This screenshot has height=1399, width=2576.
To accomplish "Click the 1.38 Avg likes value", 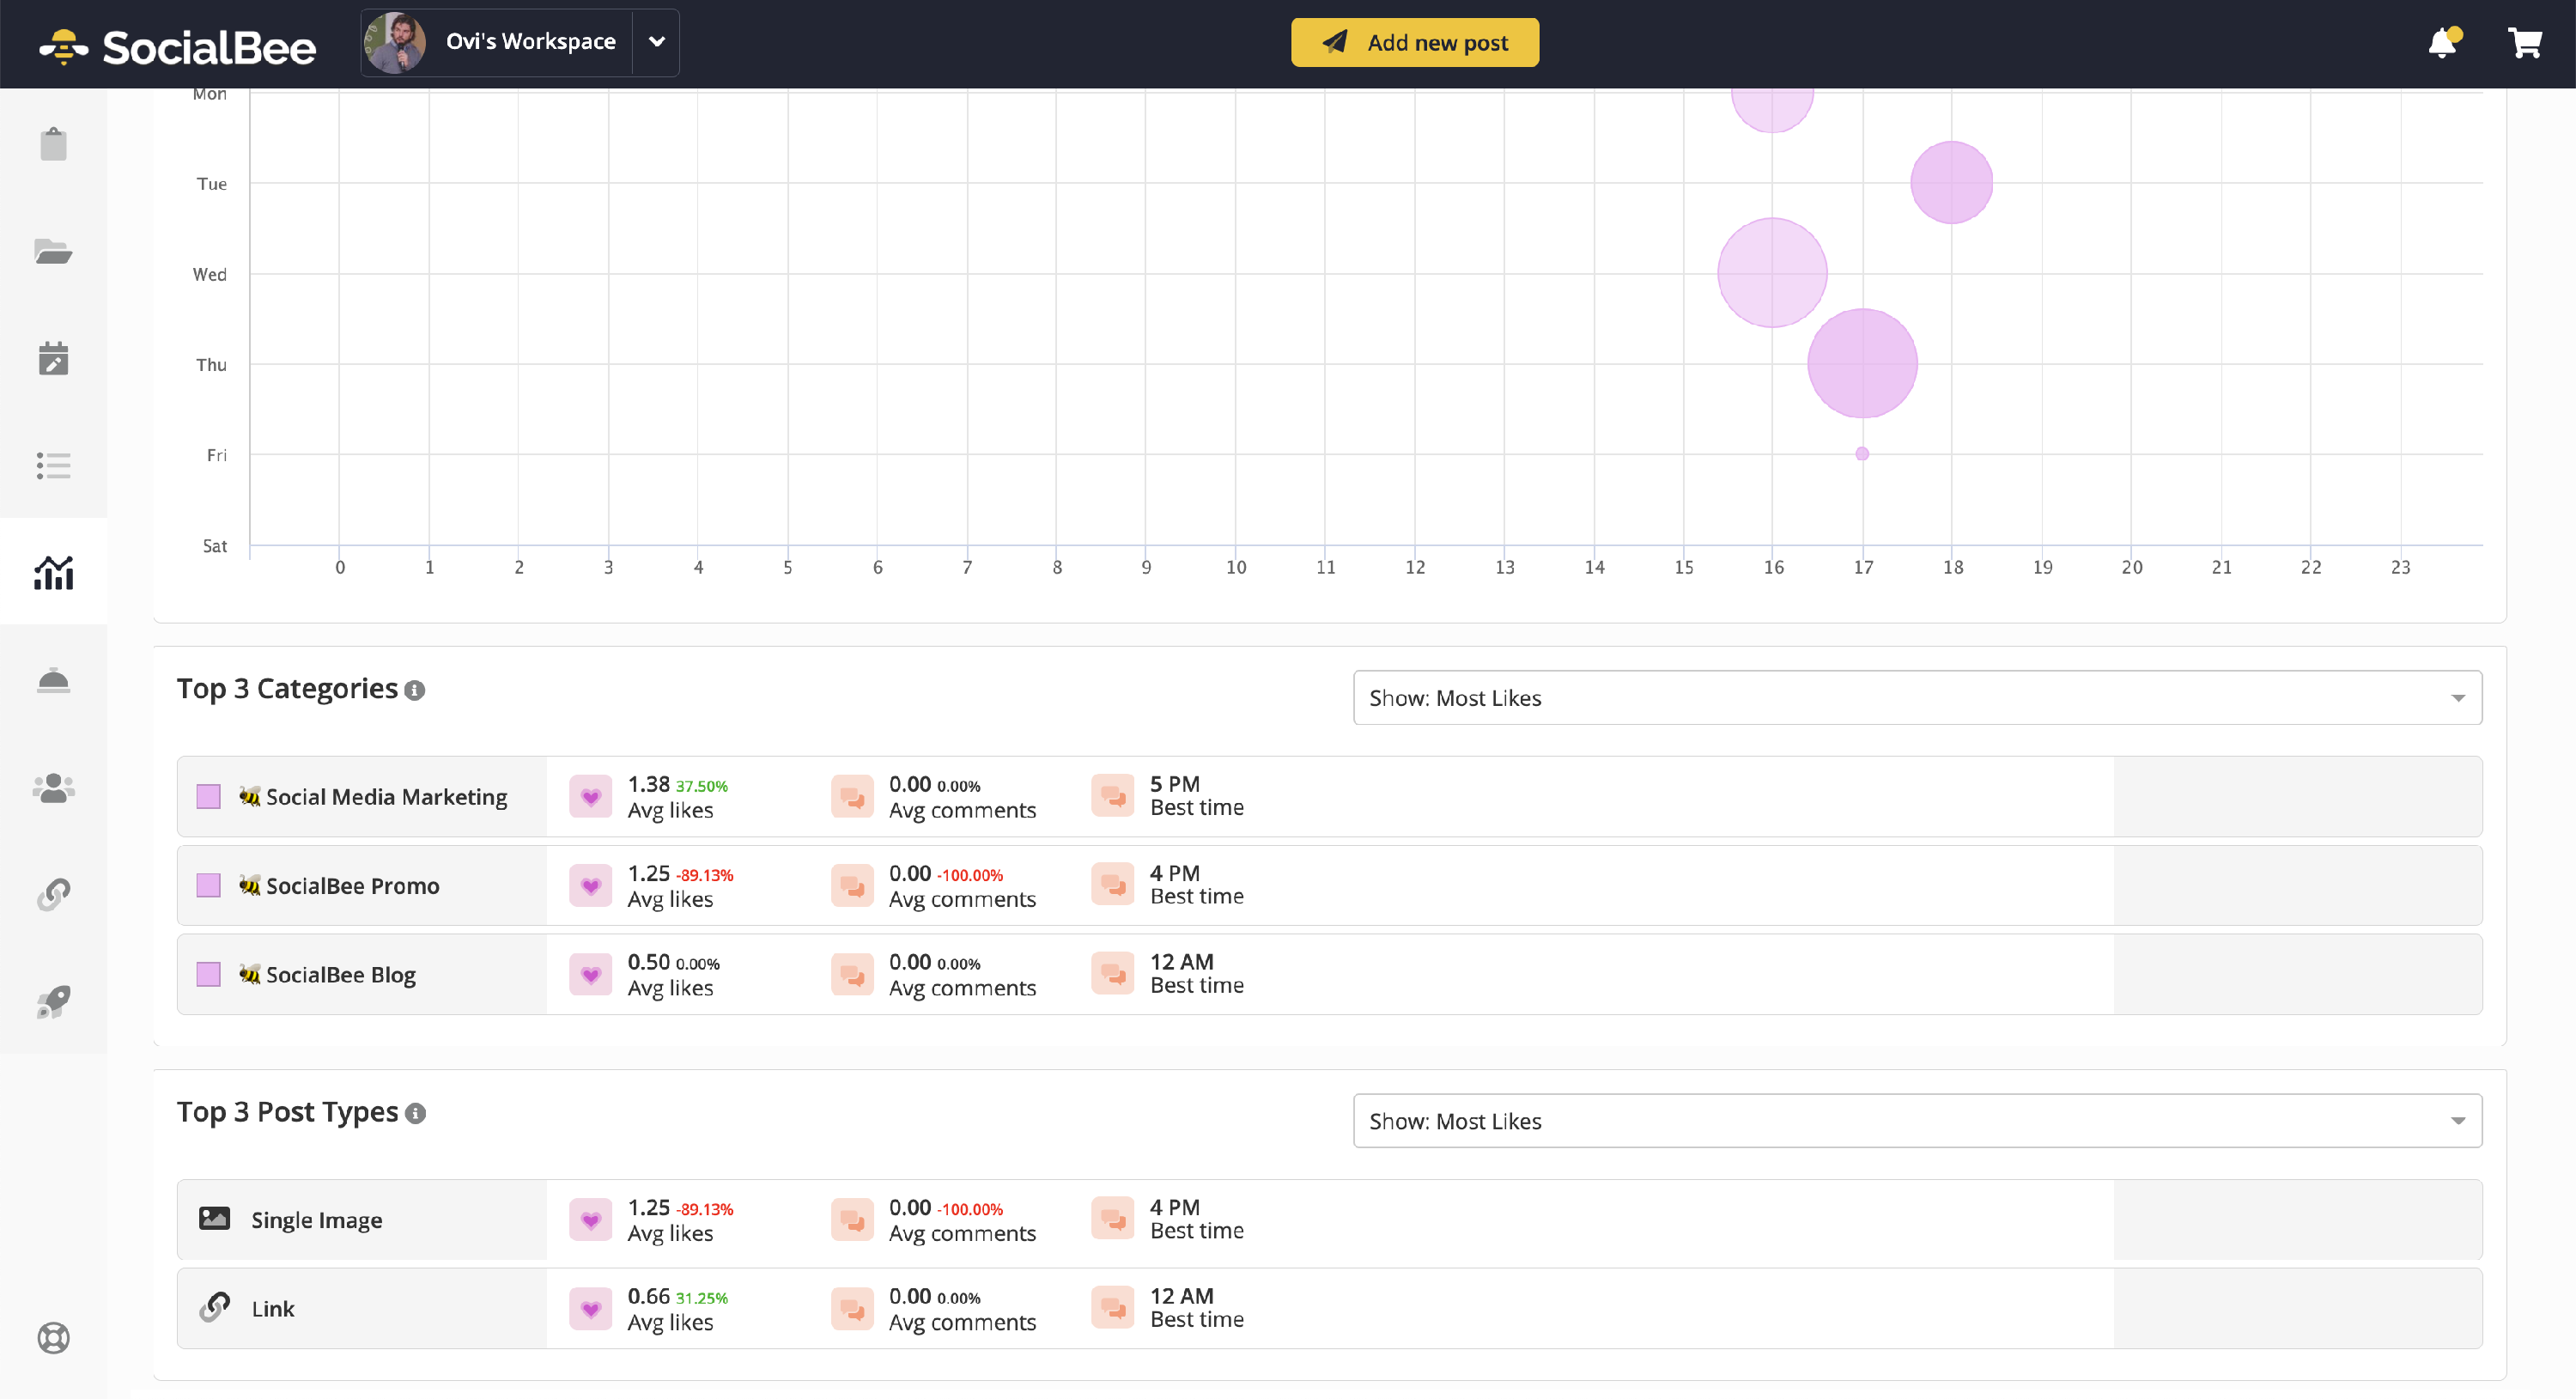I will pos(648,784).
